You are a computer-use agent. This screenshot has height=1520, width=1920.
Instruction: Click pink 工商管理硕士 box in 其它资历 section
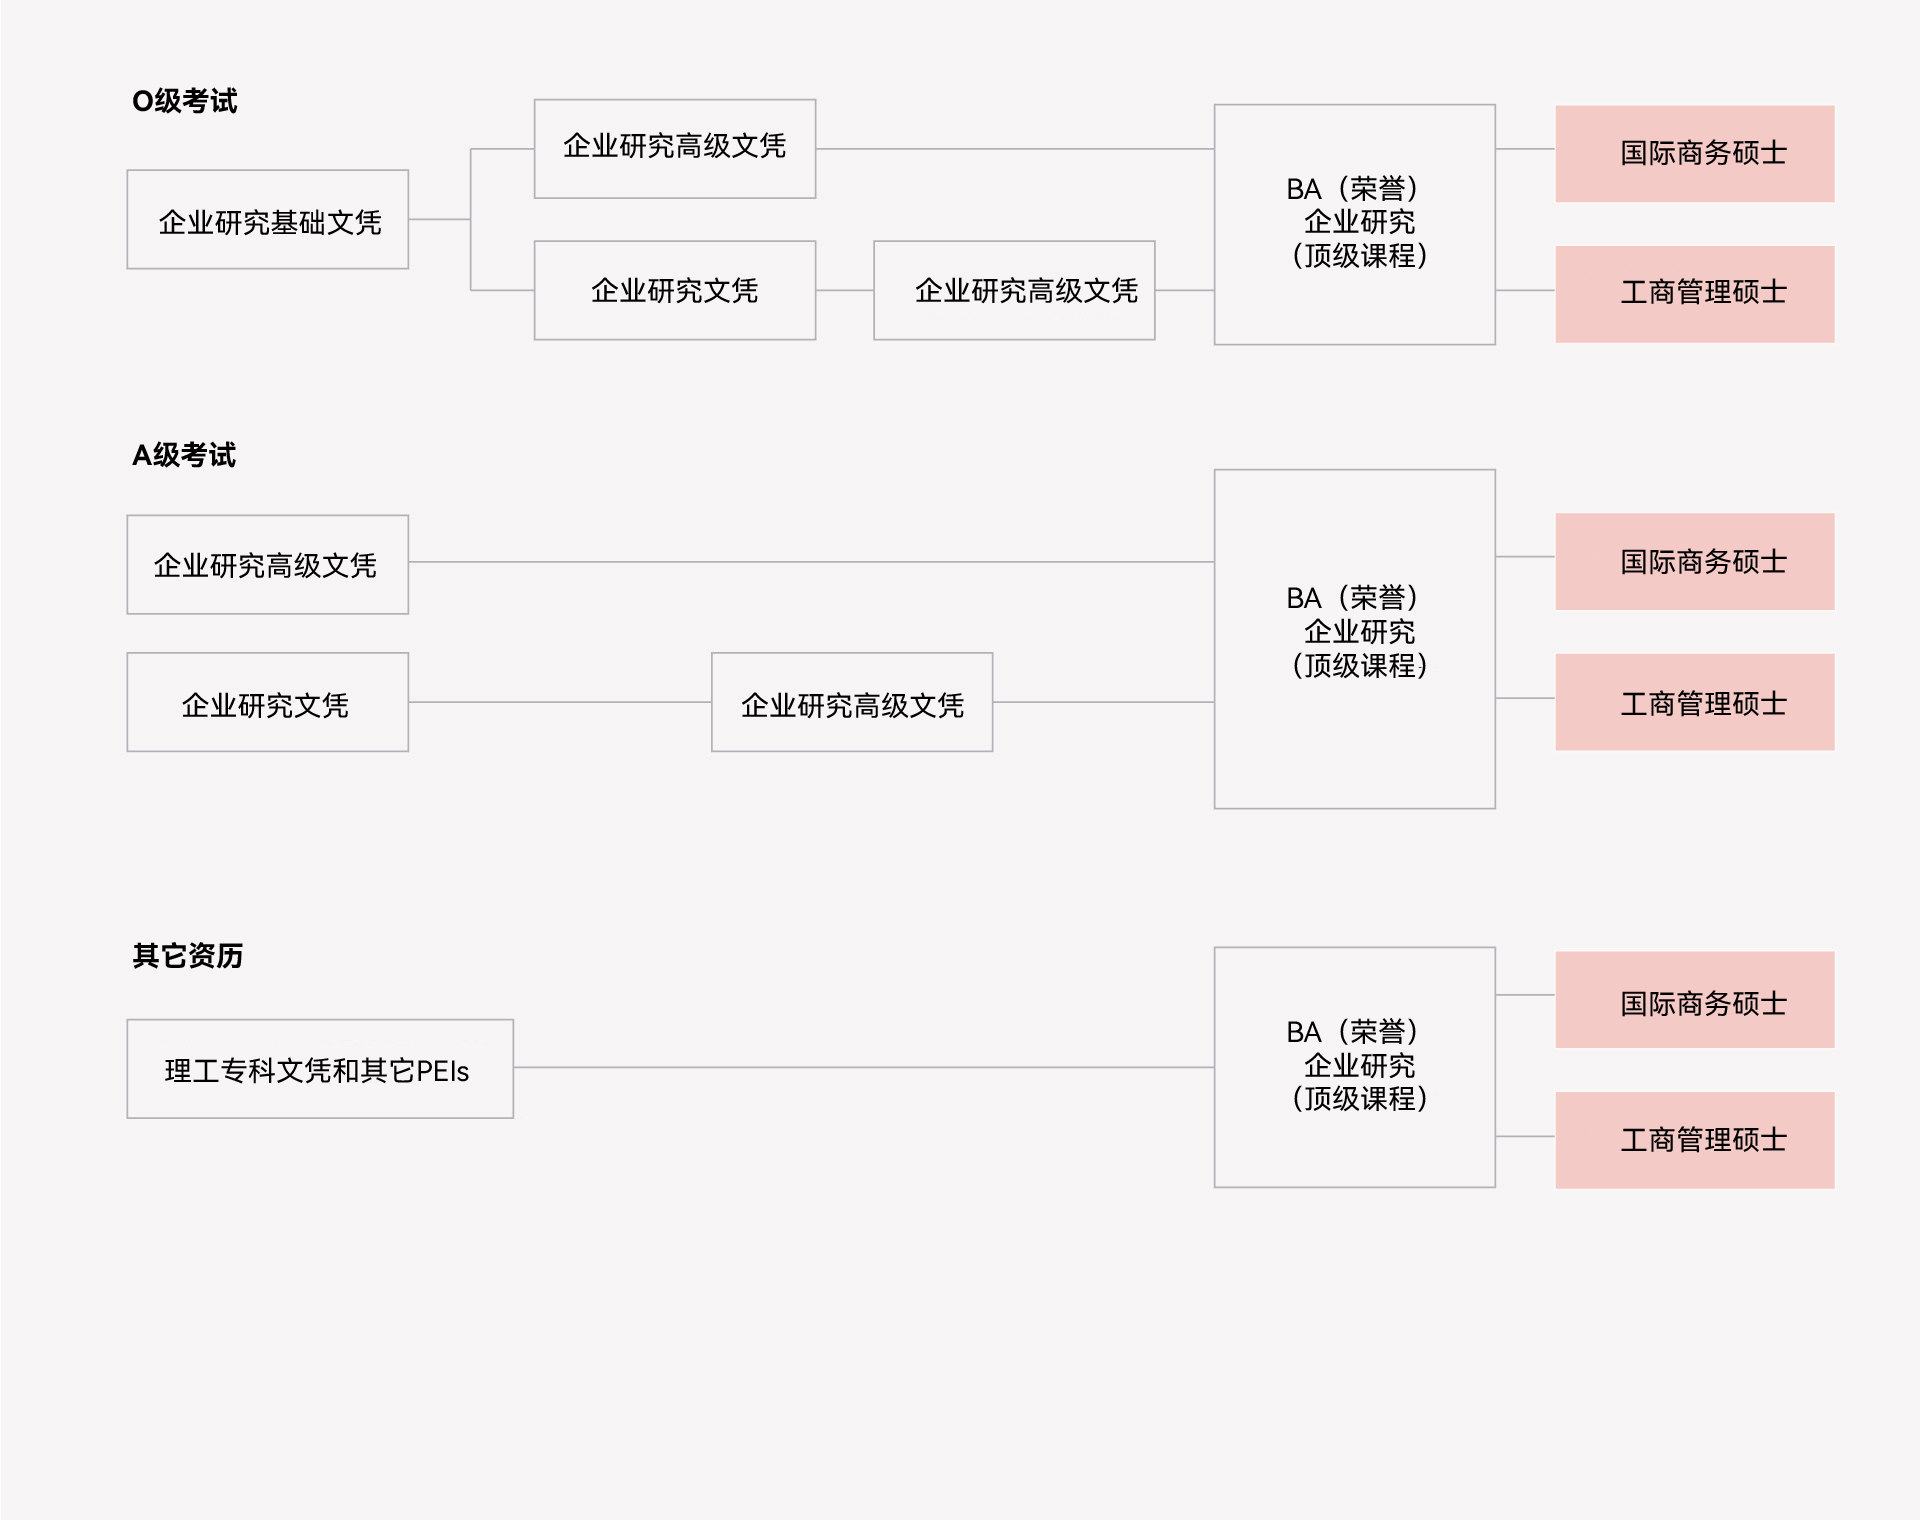pos(1695,1140)
